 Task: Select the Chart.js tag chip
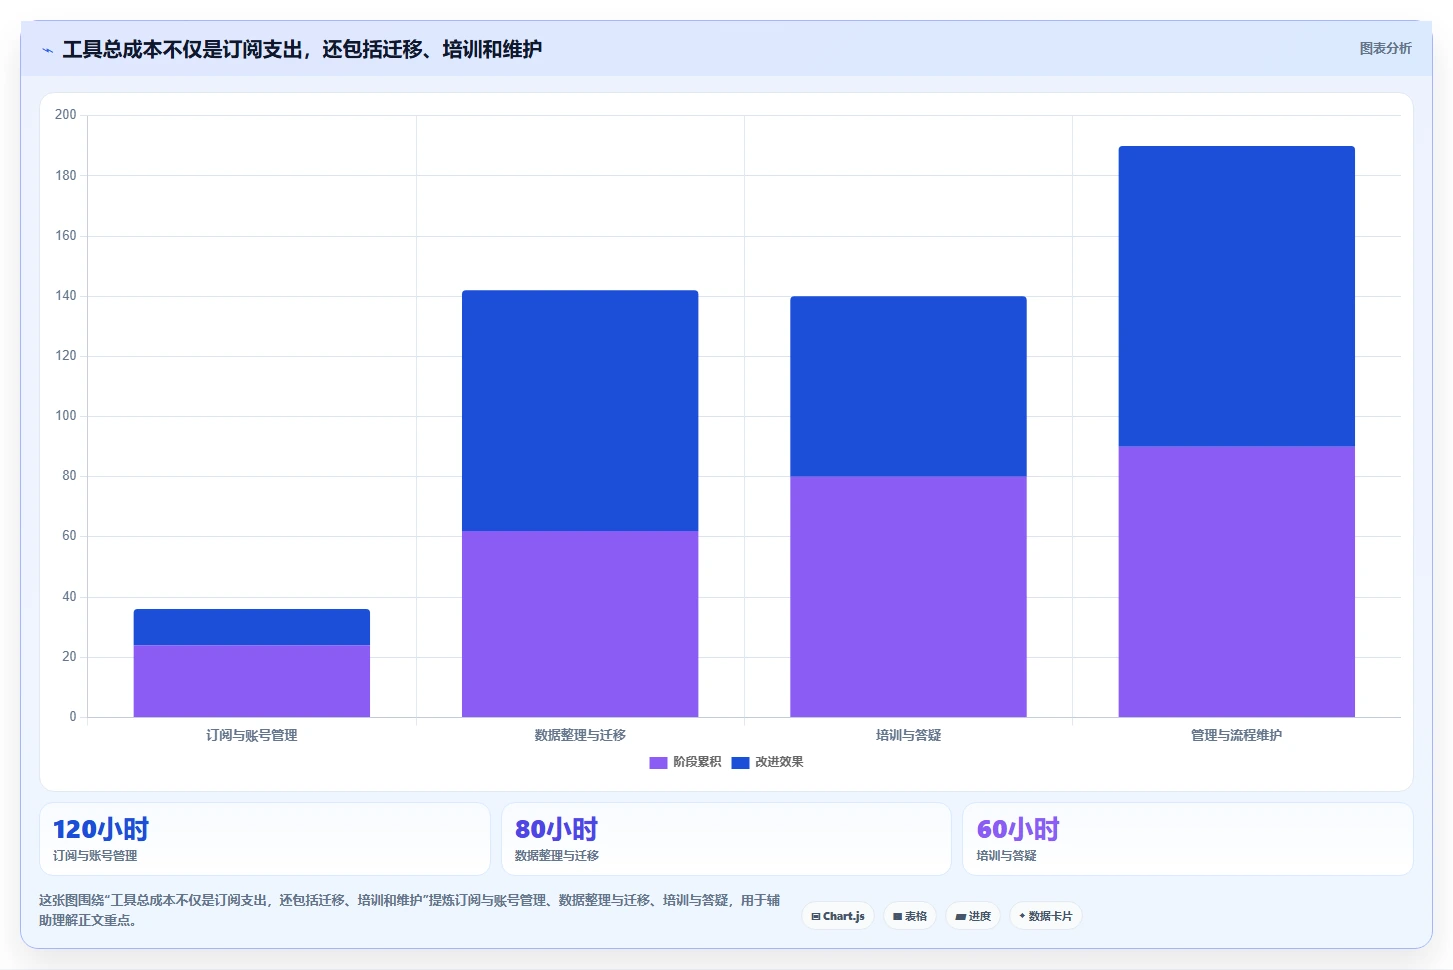pos(838,916)
